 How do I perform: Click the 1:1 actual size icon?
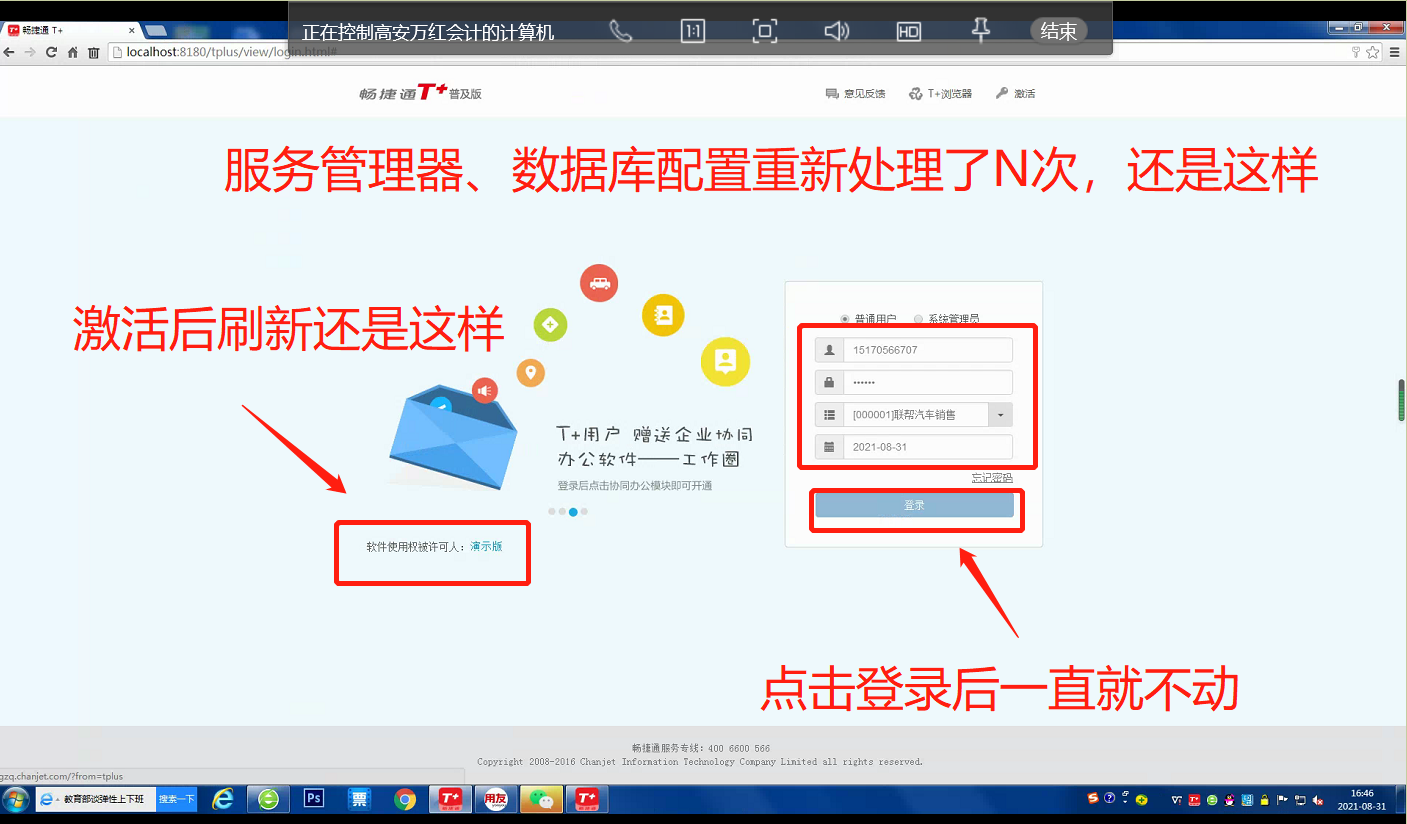[x=692, y=31]
